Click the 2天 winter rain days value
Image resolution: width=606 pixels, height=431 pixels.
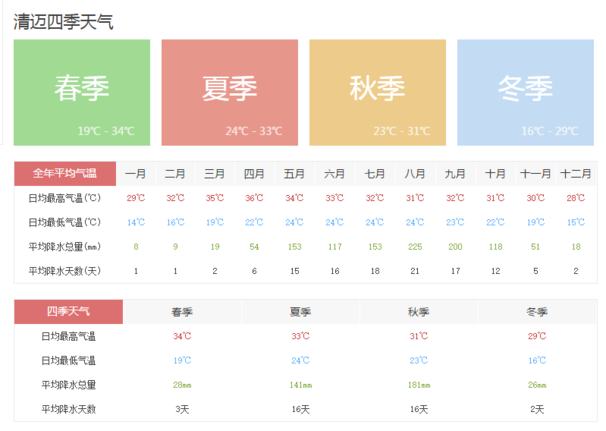(x=537, y=409)
